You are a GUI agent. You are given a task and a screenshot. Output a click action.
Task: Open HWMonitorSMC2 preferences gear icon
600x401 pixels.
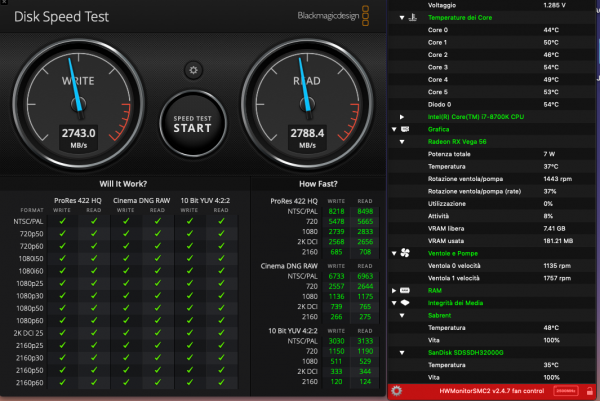click(x=397, y=391)
